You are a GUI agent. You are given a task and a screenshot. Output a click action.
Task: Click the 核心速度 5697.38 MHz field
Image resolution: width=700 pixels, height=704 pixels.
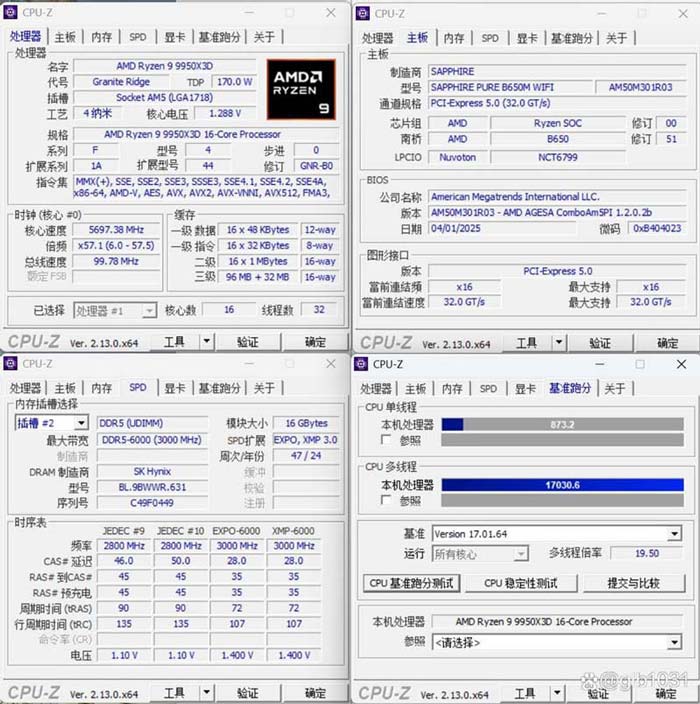[x=116, y=230]
